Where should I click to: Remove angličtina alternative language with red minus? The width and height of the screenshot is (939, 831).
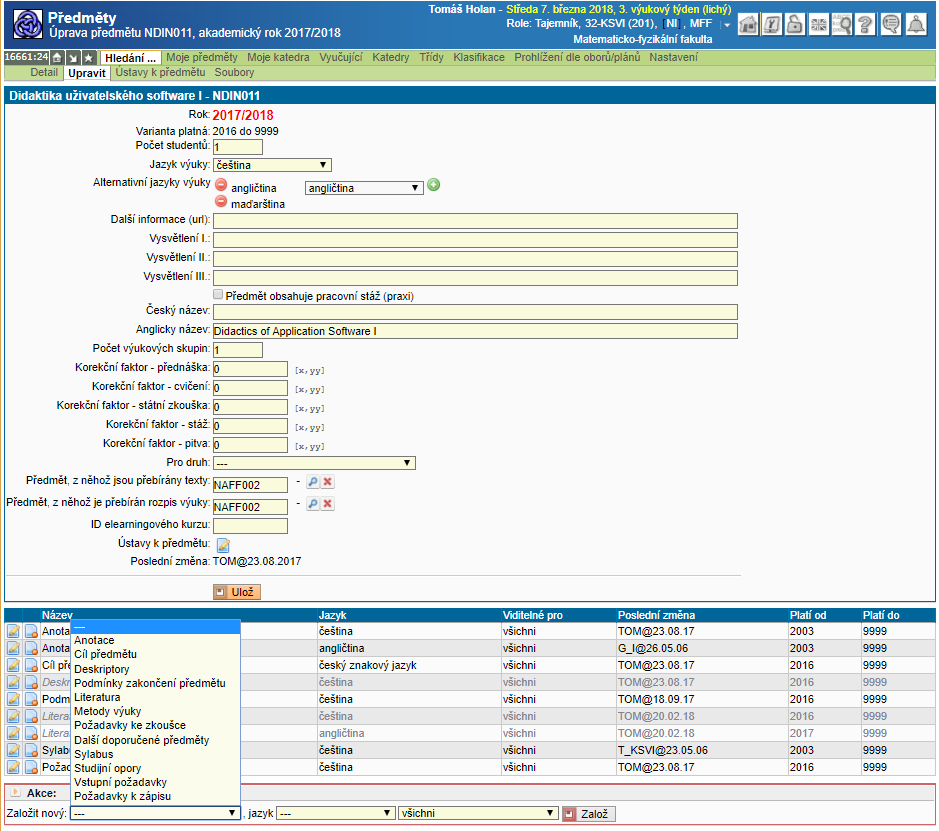tap(221, 186)
